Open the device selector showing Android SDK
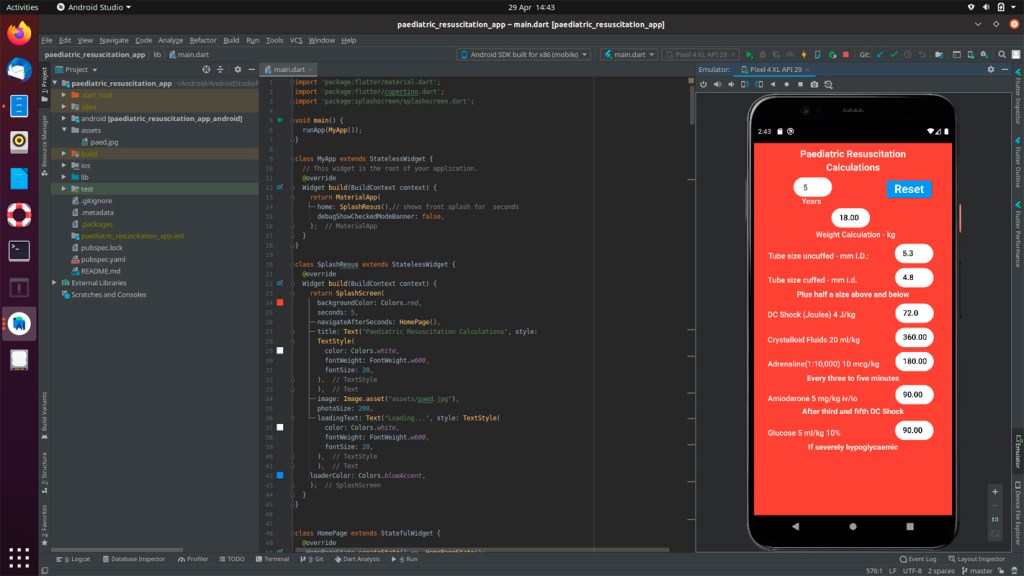 coord(525,55)
